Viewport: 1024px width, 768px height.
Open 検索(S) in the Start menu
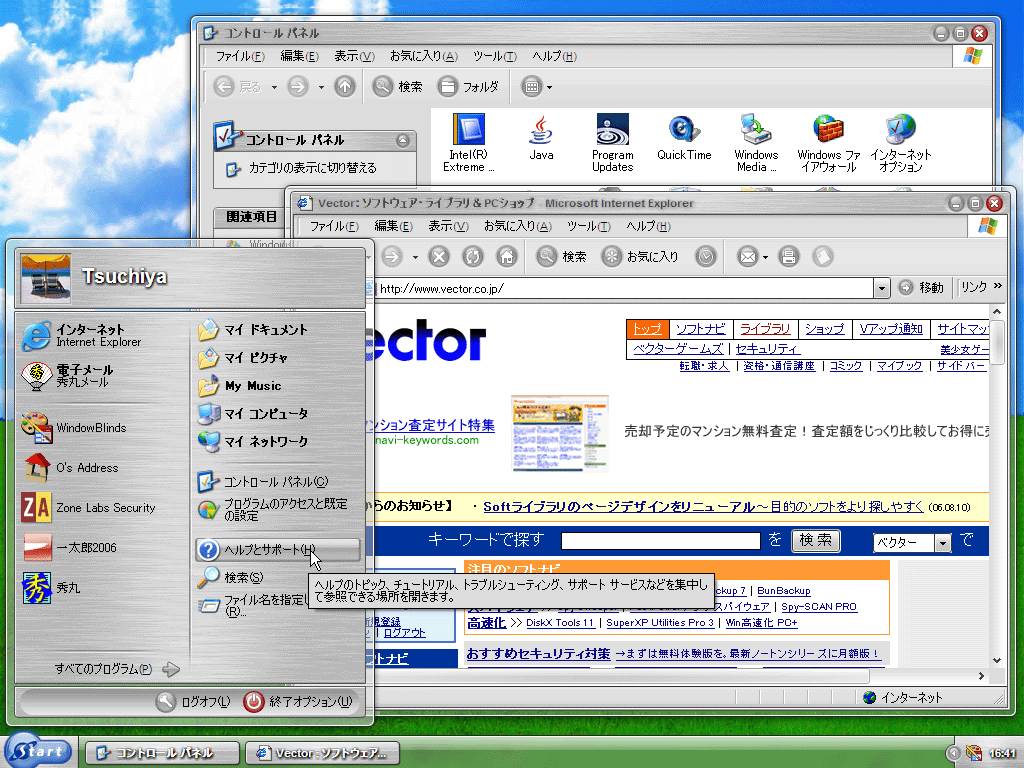(231, 577)
